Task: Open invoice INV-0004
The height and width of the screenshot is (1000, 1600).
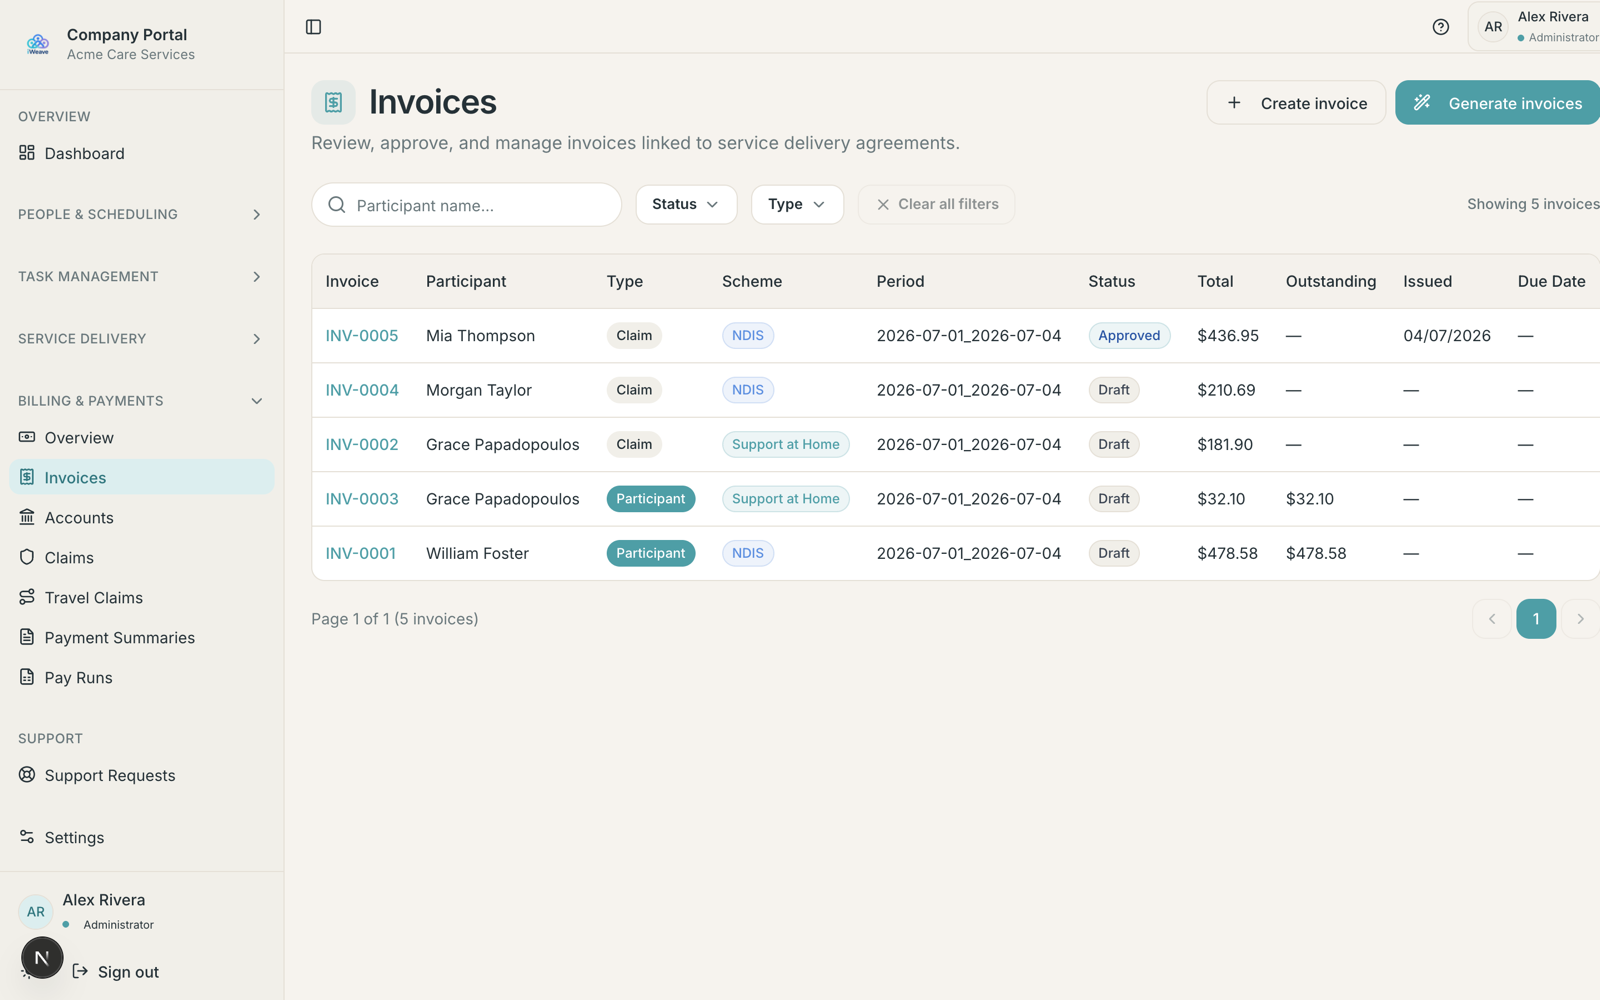Action: 362,390
